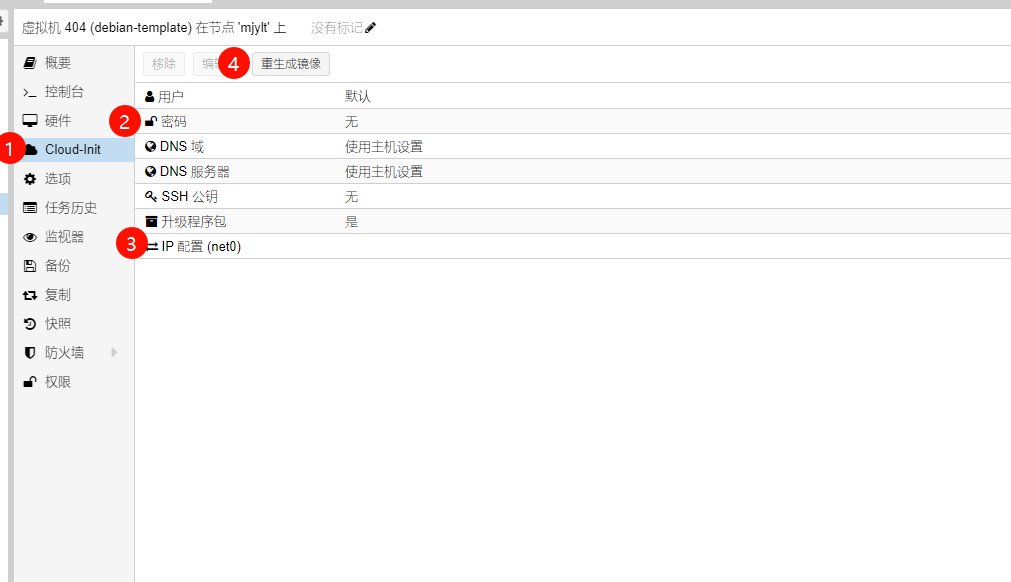Click the 权限 unlock icon
1011x582 pixels.
click(x=30, y=382)
